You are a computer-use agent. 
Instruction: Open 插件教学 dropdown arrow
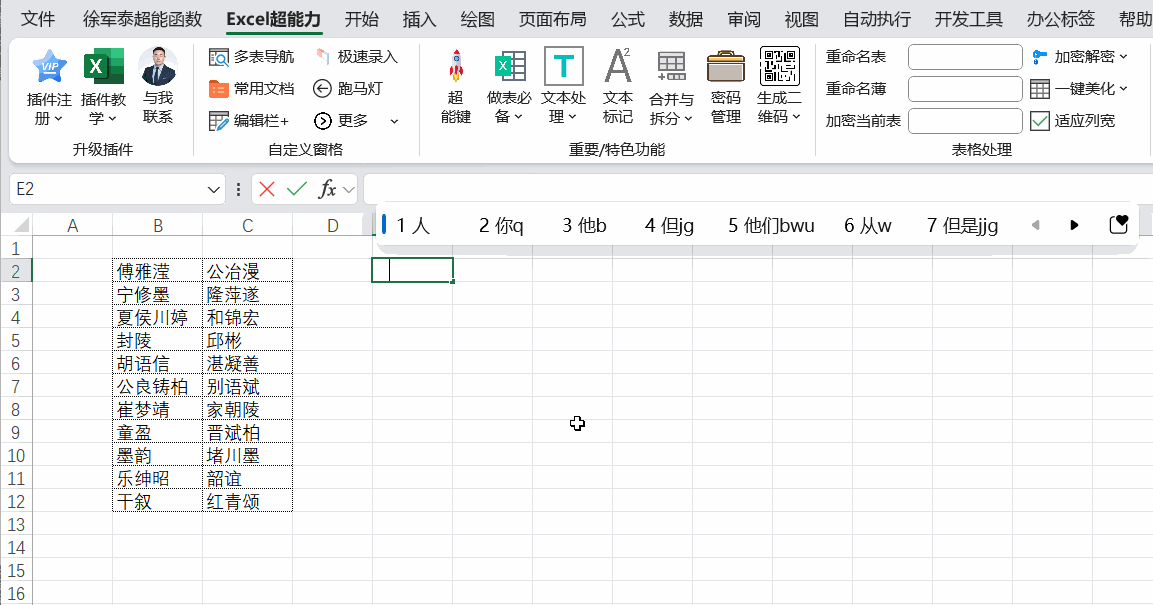pyautogui.click(x=112, y=118)
